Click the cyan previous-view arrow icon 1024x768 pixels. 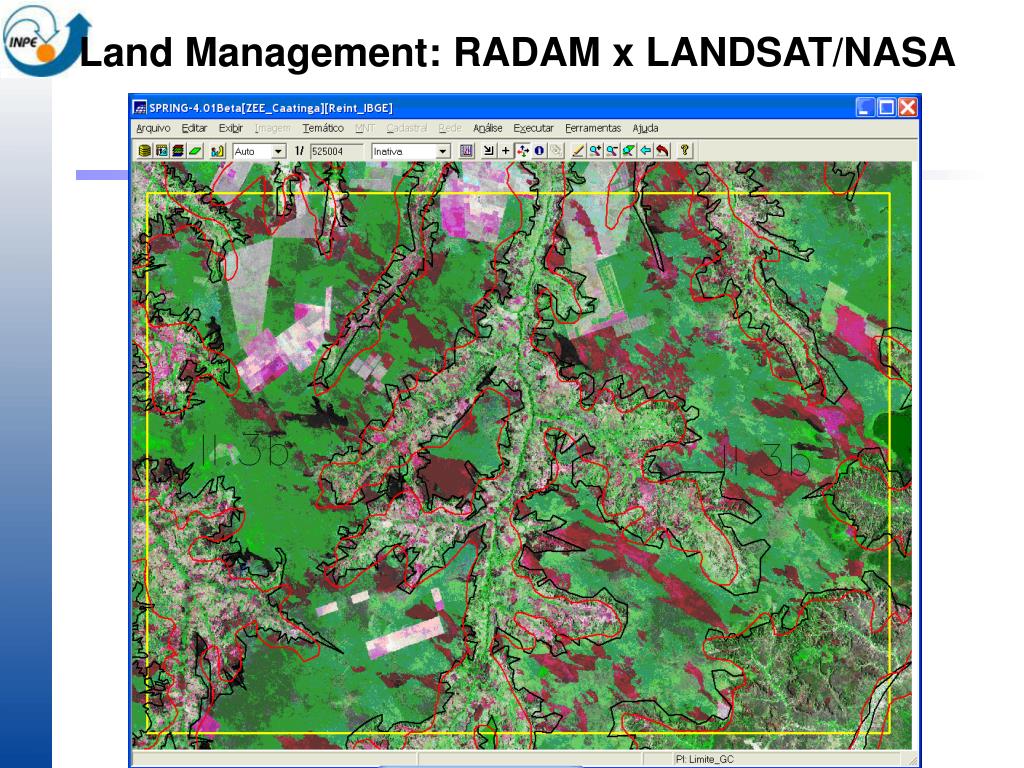click(645, 151)
